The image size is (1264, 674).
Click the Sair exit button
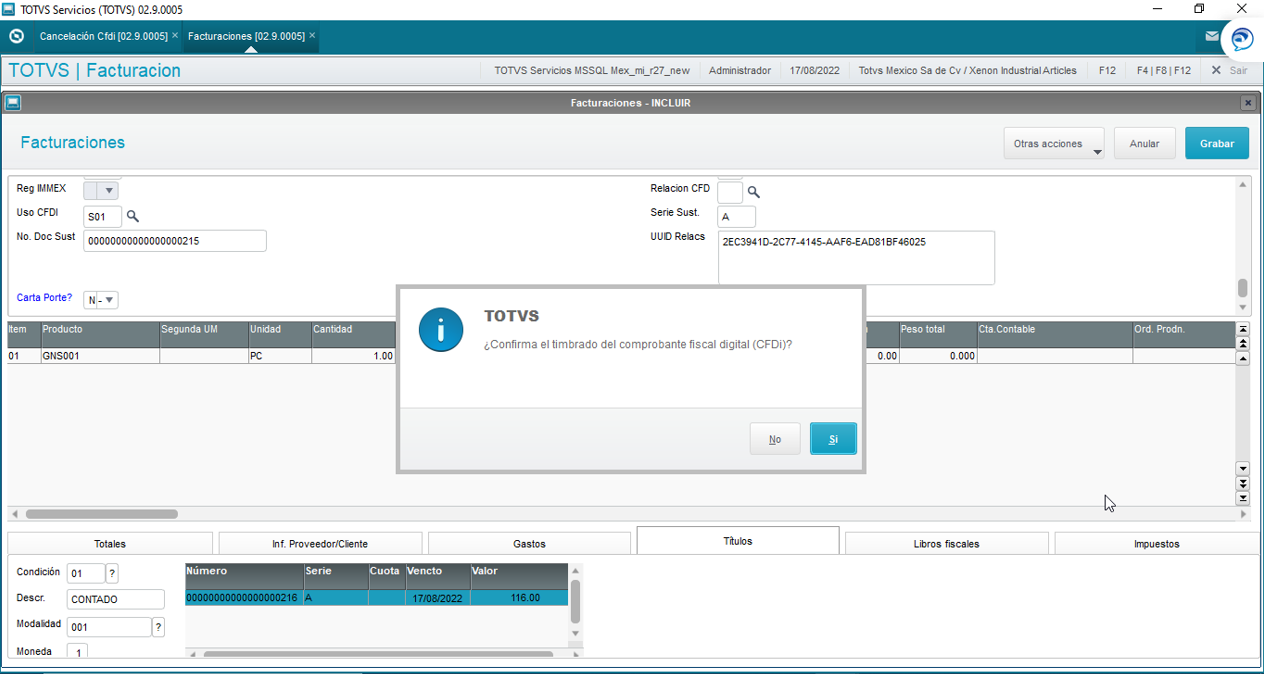tap(1229, 71)
